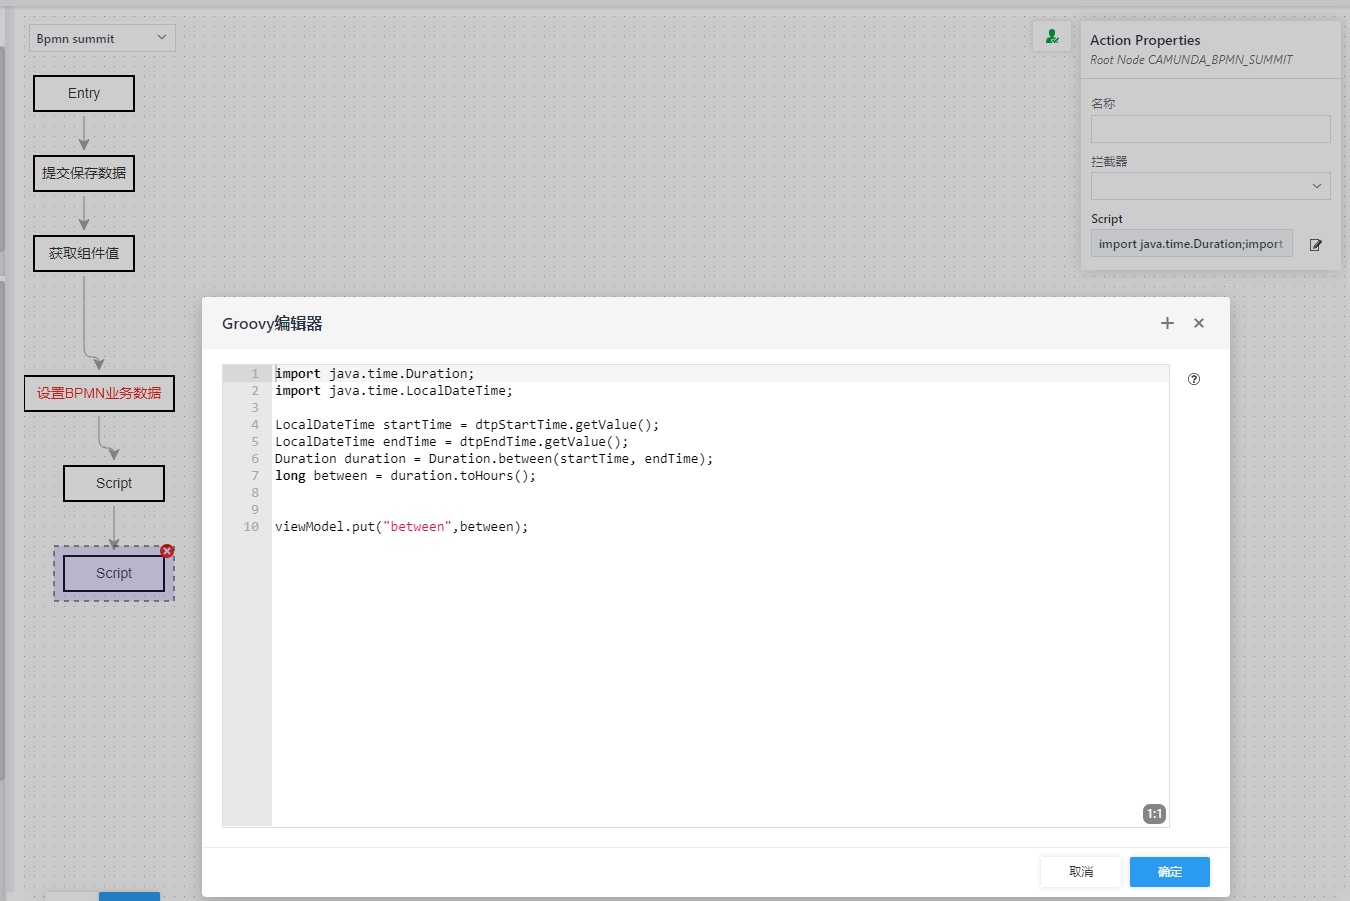
Task: Click the 1:1 cursor position badge
Action: pos(1154,814)
